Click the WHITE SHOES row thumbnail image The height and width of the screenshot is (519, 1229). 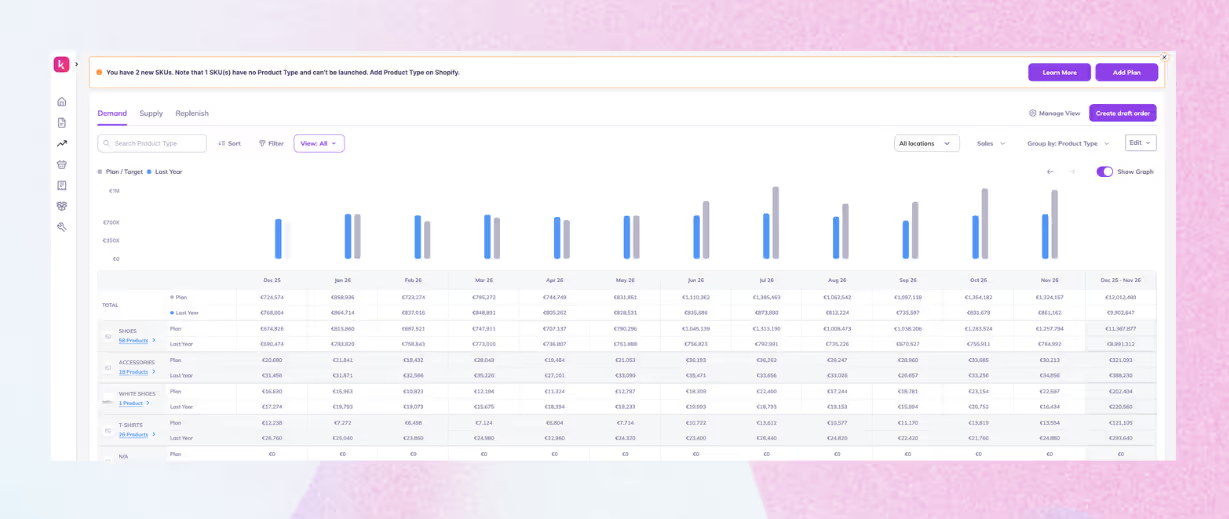(107, 399)
